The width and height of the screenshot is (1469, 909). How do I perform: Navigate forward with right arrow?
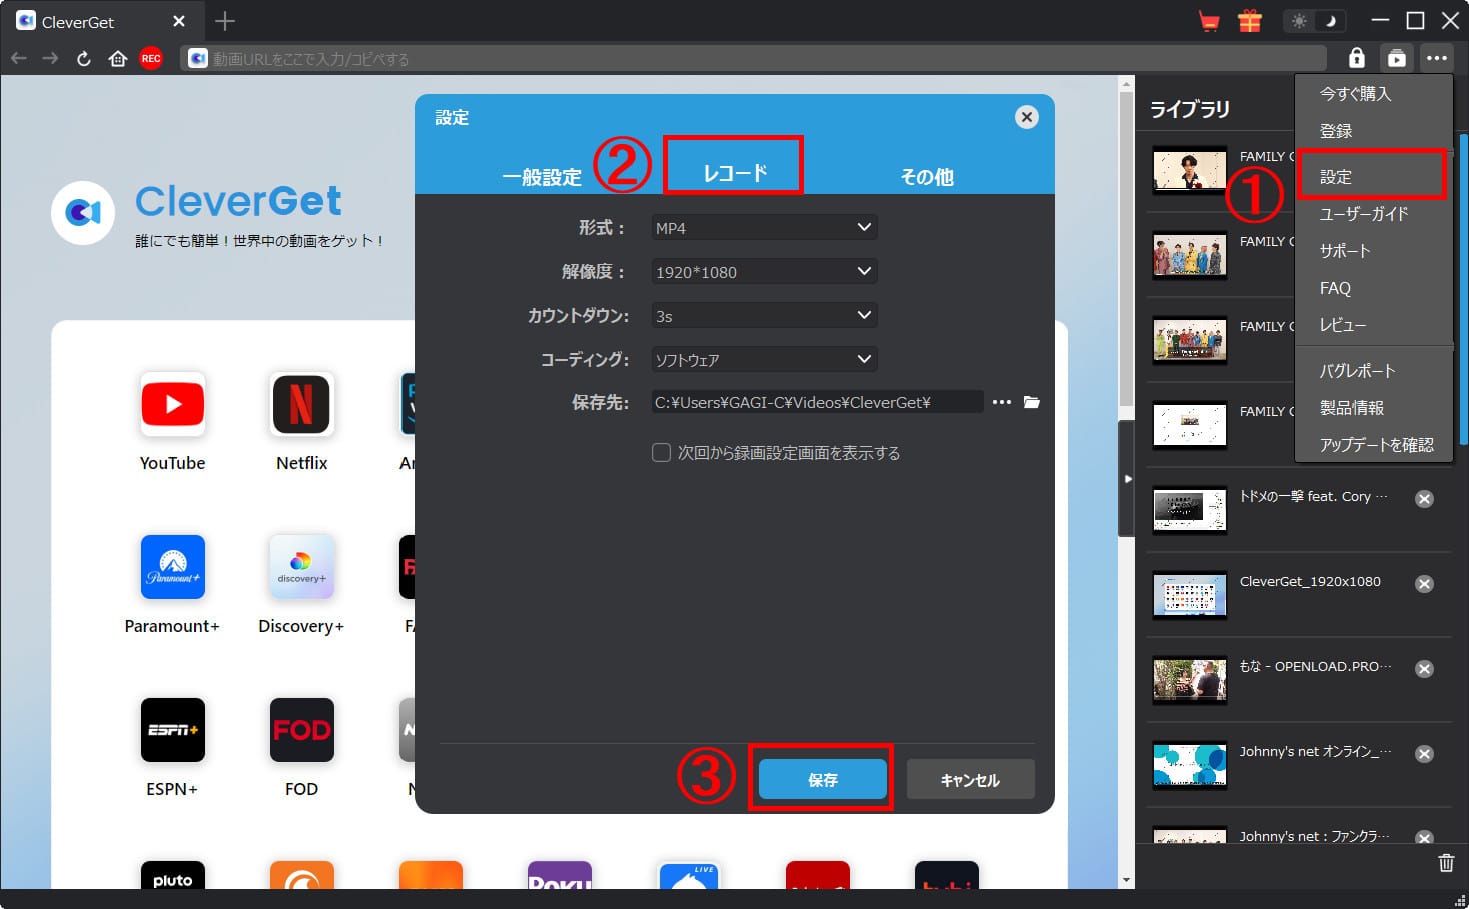(x=50, y=59)
